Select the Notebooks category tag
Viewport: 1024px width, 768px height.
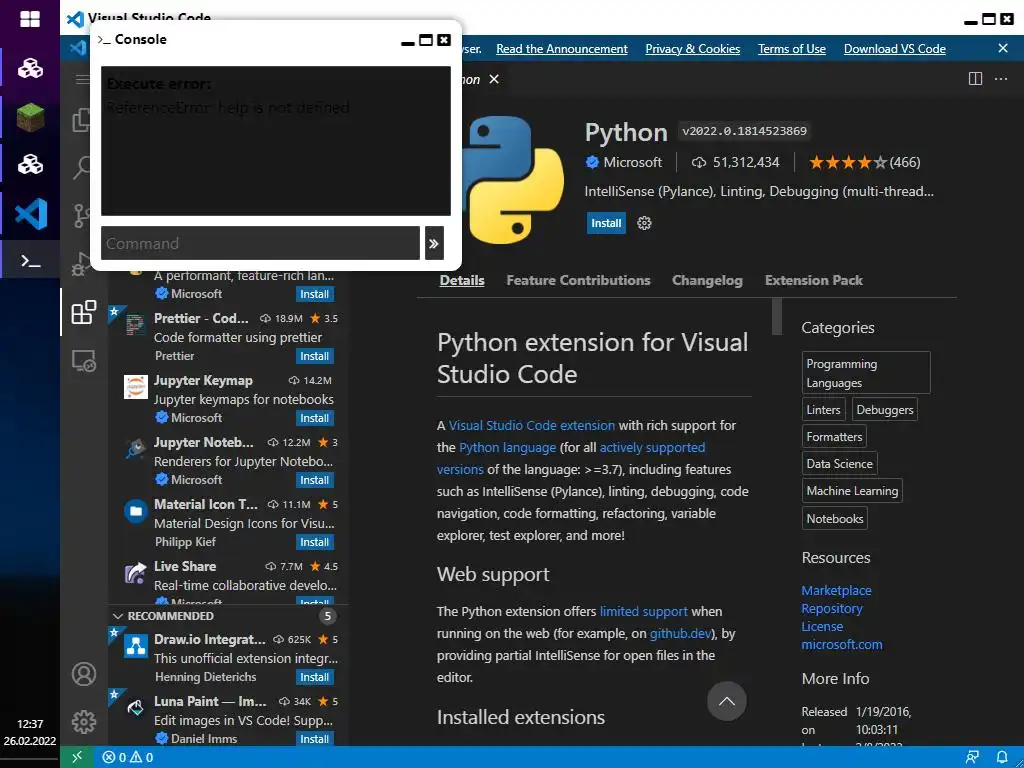click(835, 519)
